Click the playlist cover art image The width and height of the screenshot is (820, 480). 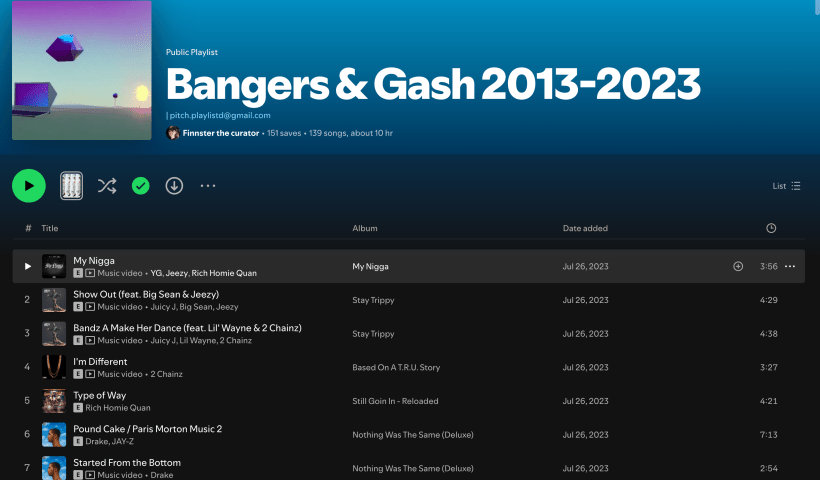point(82,70)
